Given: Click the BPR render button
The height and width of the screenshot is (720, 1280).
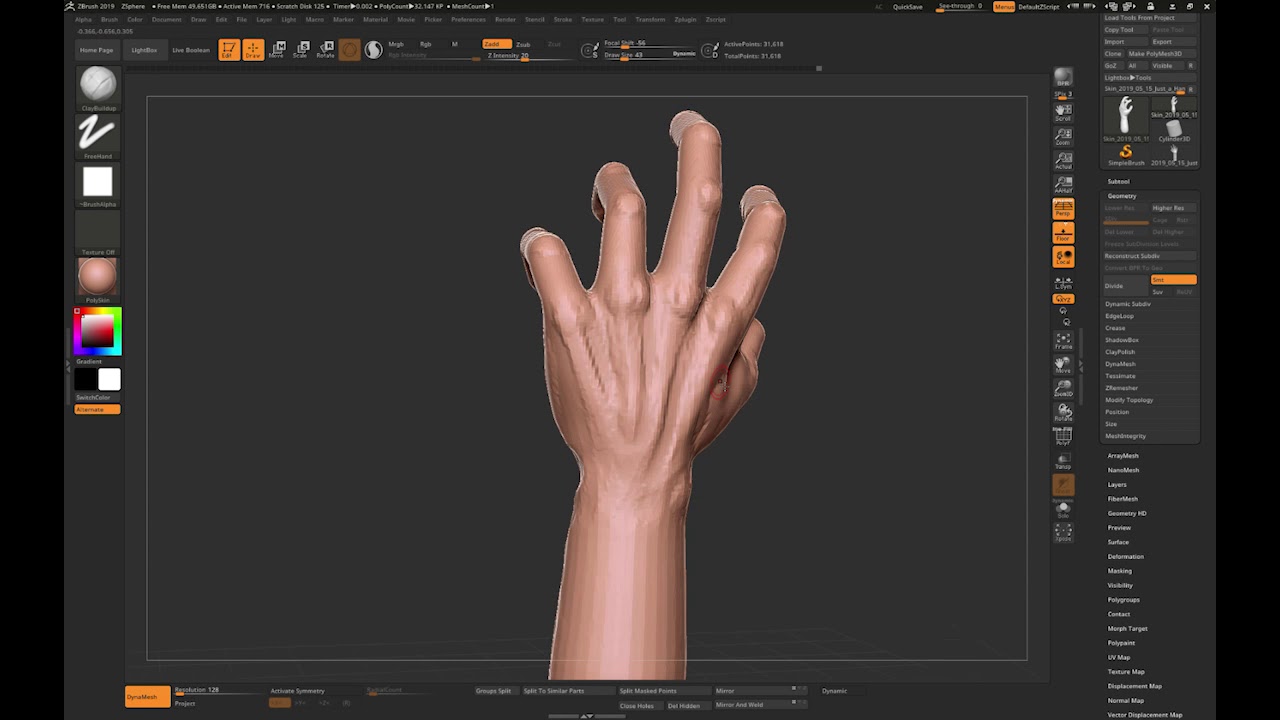Looking at the screenshot, I should (x=1063, y=77).
